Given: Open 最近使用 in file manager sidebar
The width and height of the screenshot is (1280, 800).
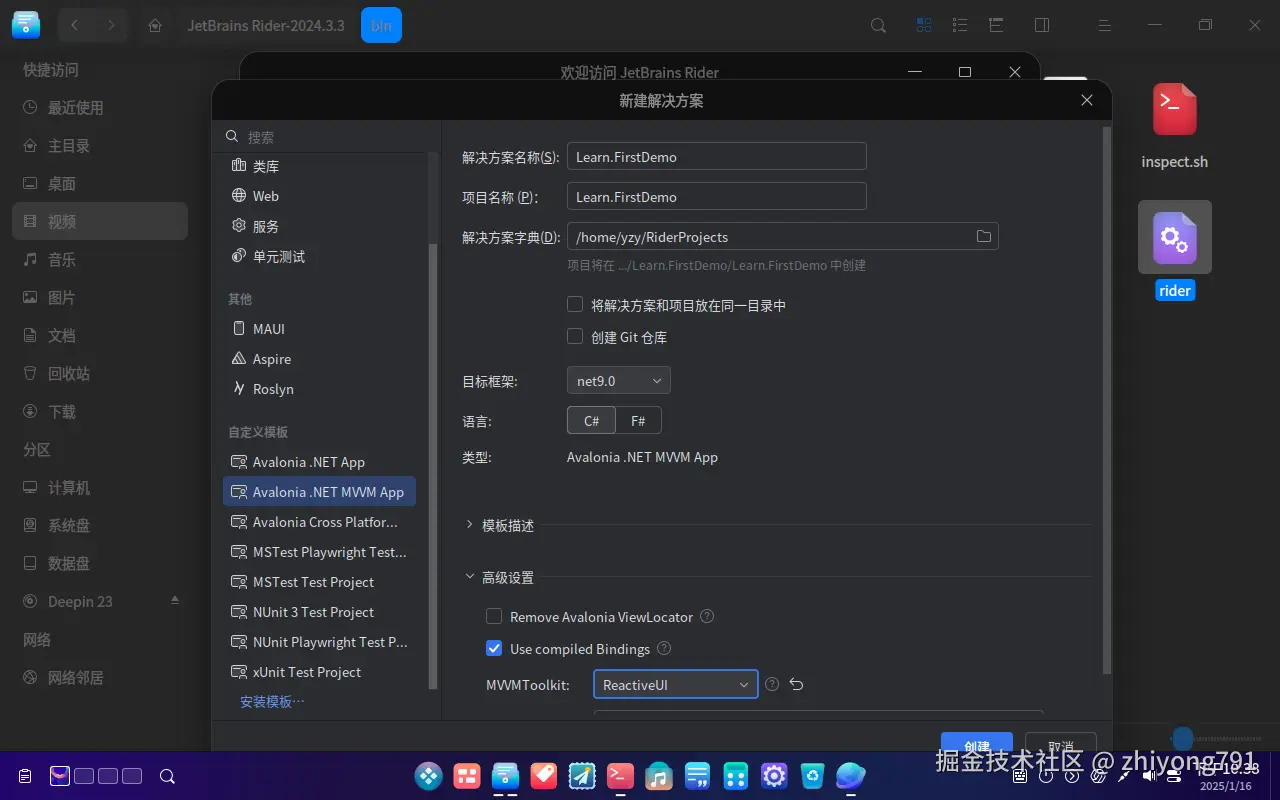Looking at the screenshot, I should [x=100, y=107].
